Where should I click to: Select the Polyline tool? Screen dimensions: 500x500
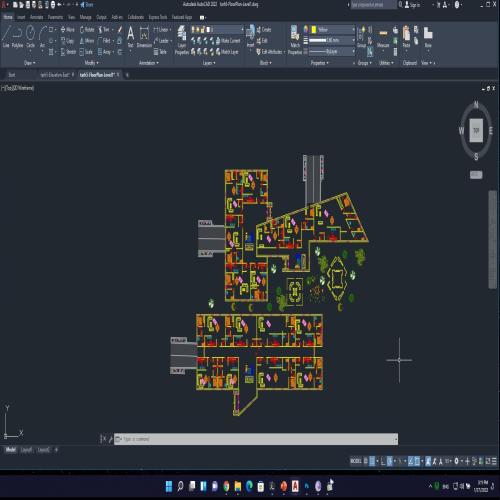(x=17, y=36)
